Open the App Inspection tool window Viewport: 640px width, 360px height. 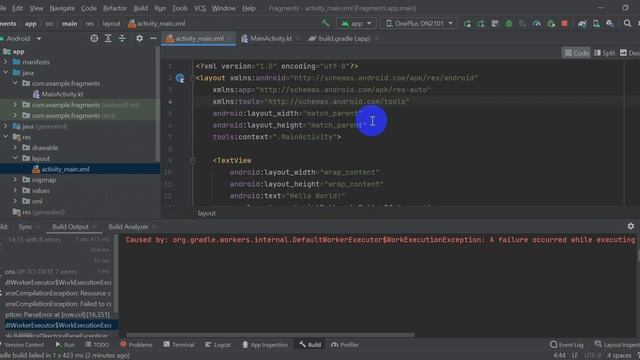tap(265, 345)
